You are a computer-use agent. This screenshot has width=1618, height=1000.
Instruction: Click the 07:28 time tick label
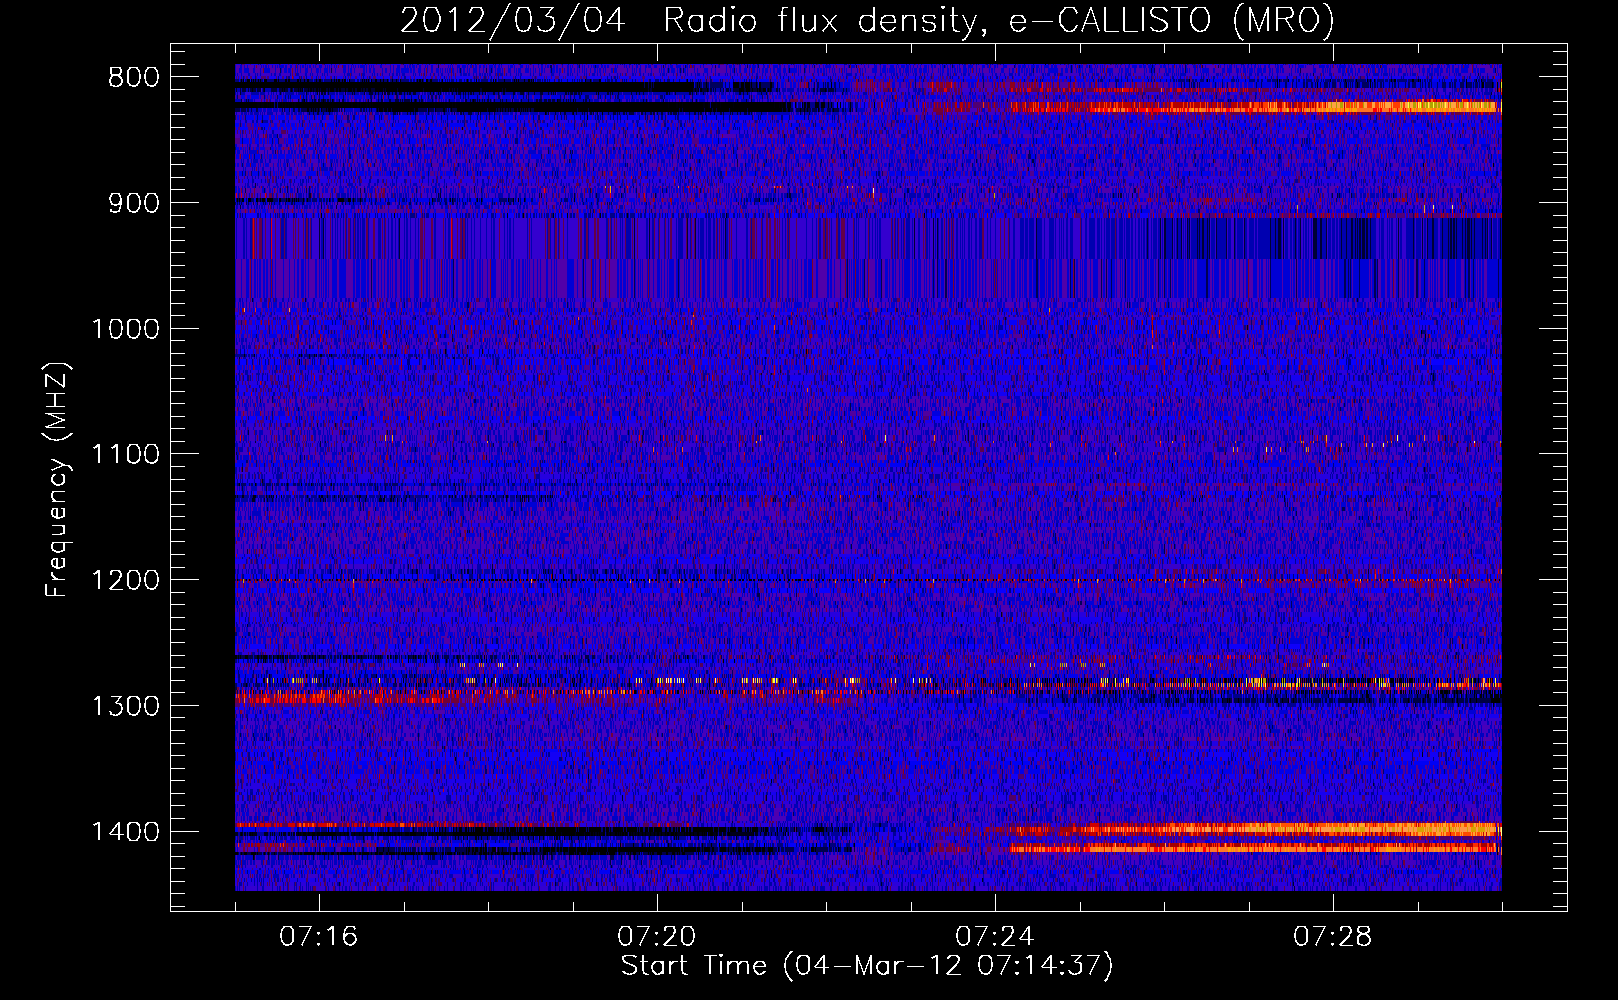click(x=1333, y=937)
